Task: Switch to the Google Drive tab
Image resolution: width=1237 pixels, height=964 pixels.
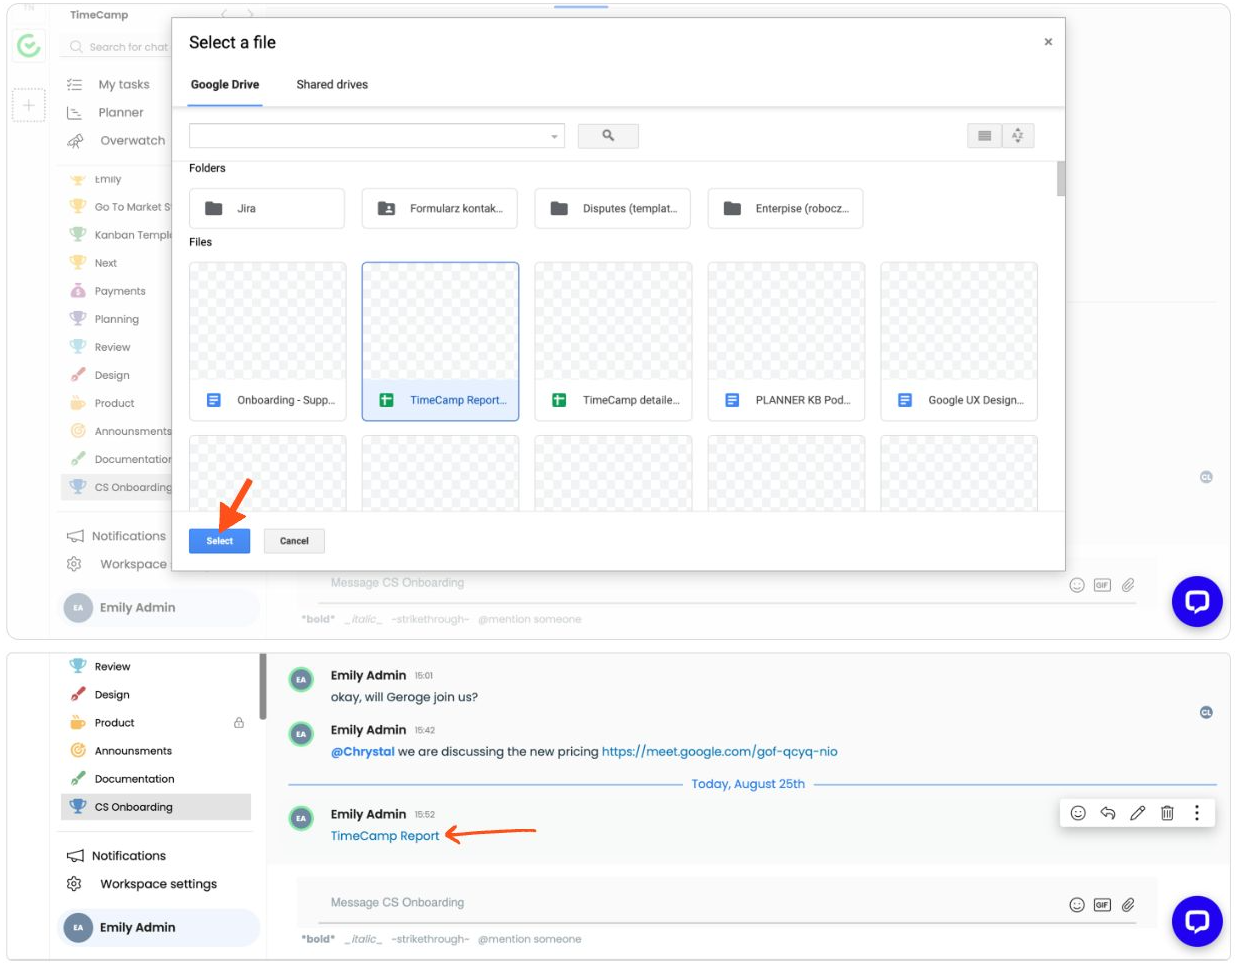Action: (x=225, y=85)
